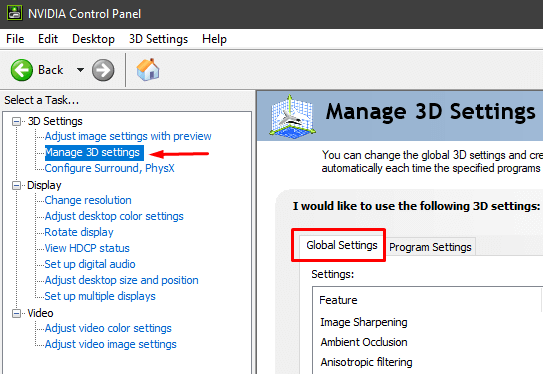This screenshot has width=543, height=374.
Task: Click the NVIDIA Control Panel title icon
Action: pos(15,13)
